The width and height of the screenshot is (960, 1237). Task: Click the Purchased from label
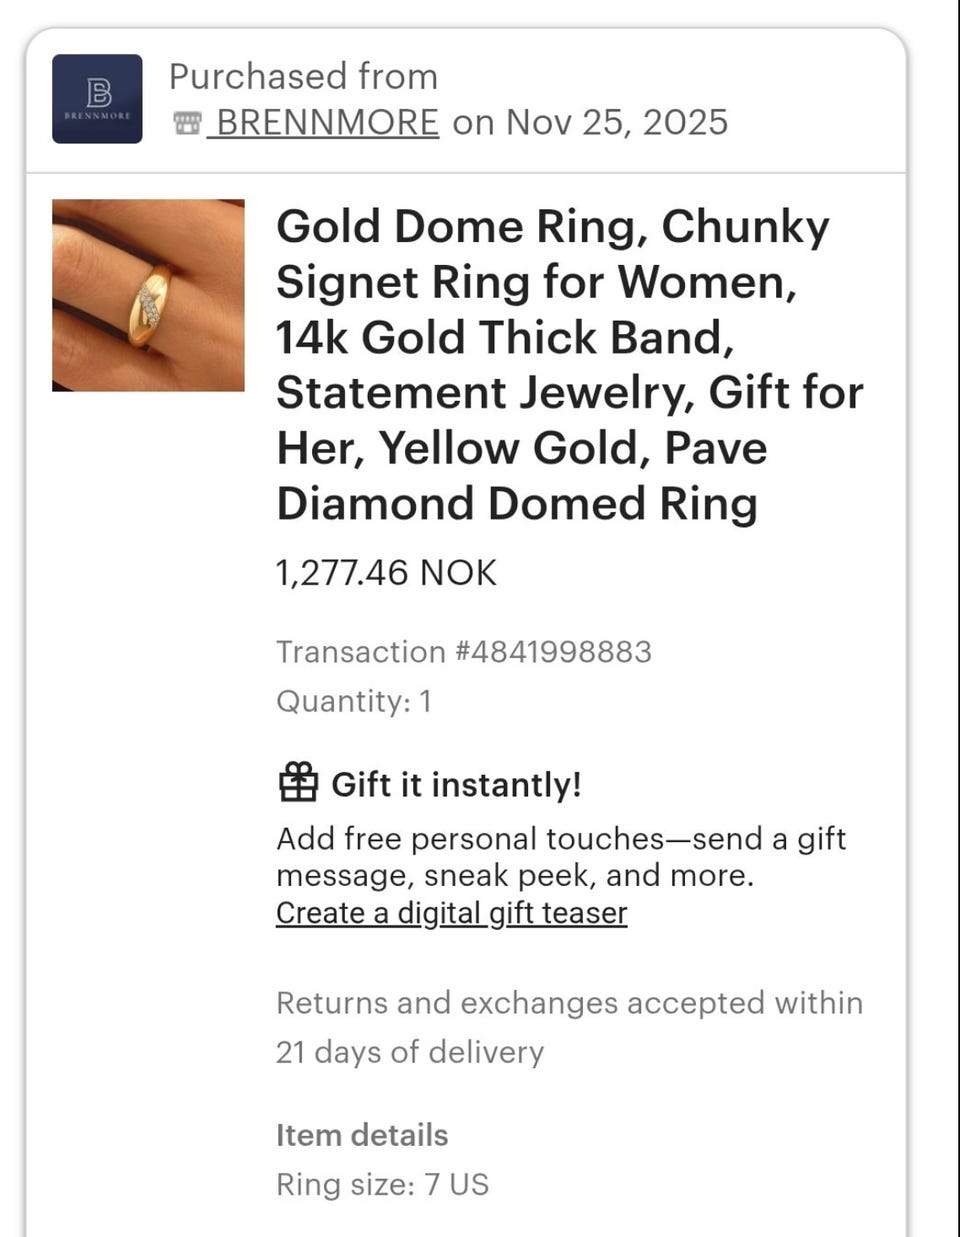tap(303, 77)
